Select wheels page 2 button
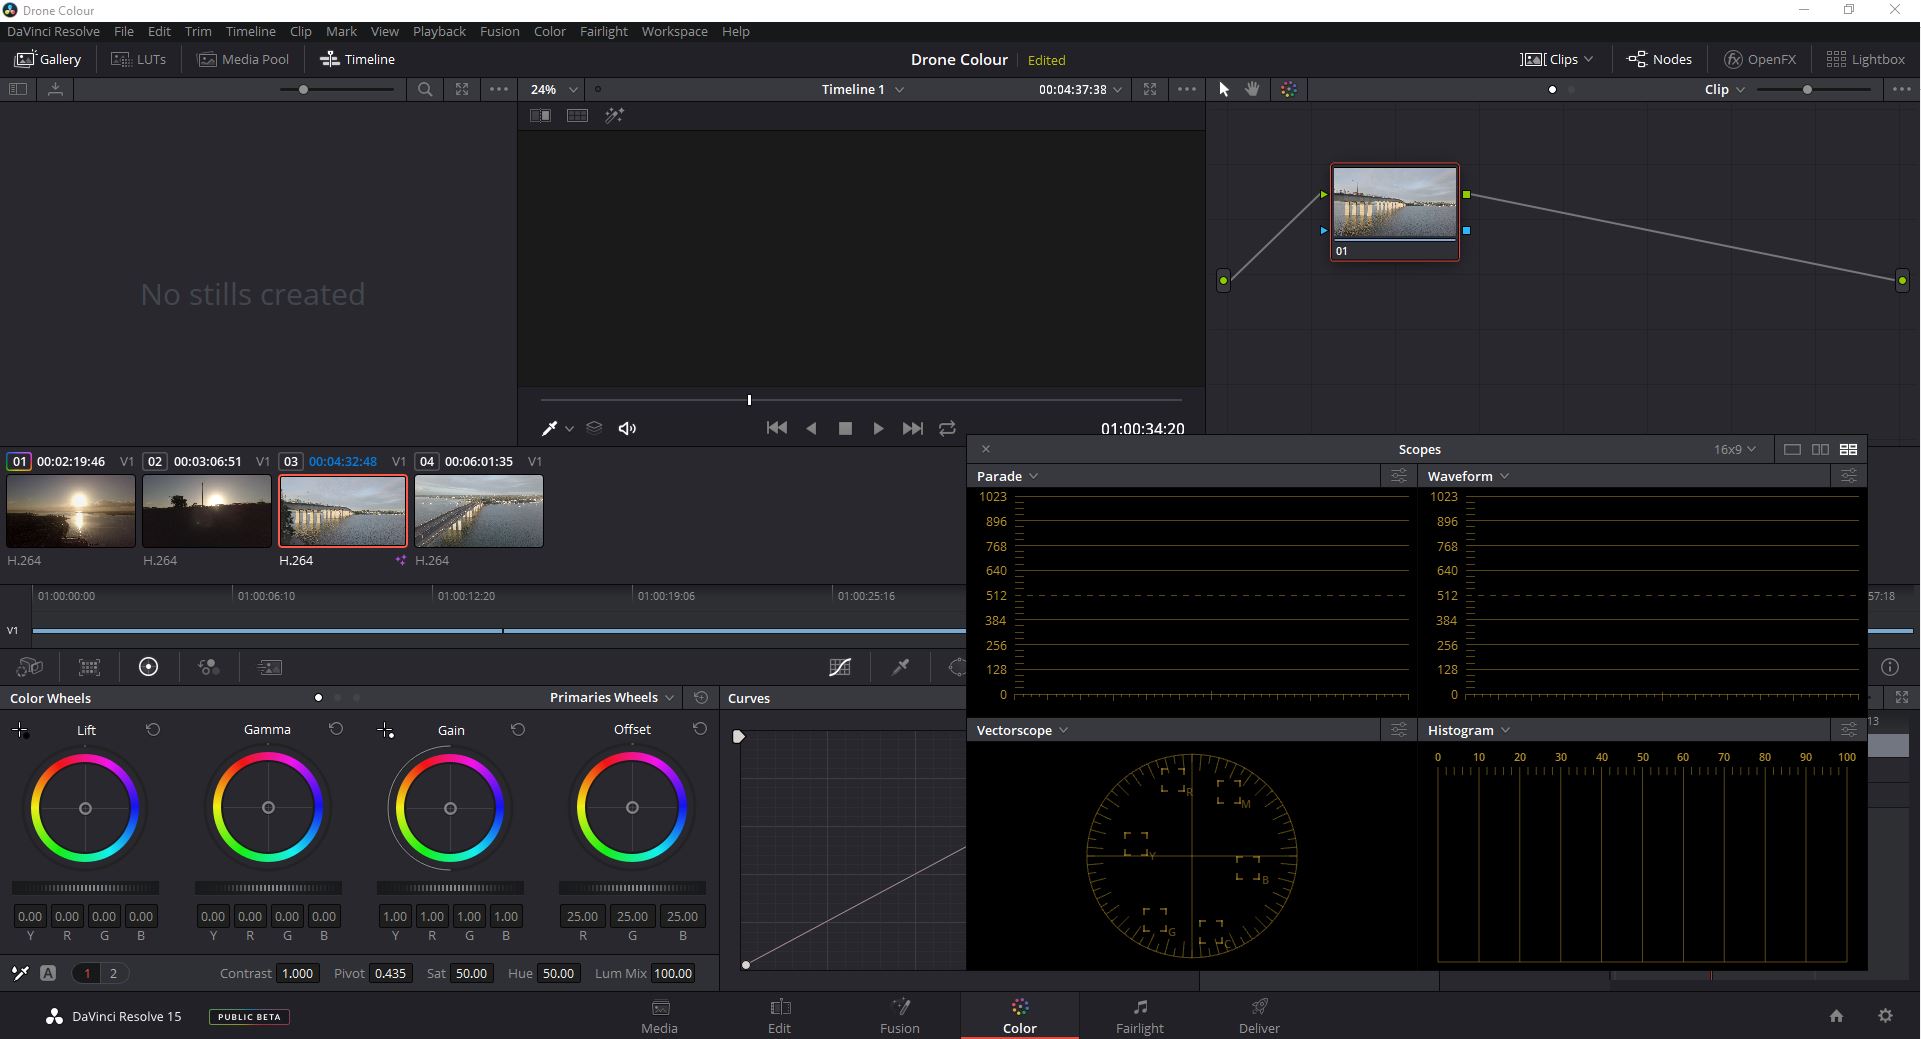The image size is (1921, 1039). click(x=113, y=973)
